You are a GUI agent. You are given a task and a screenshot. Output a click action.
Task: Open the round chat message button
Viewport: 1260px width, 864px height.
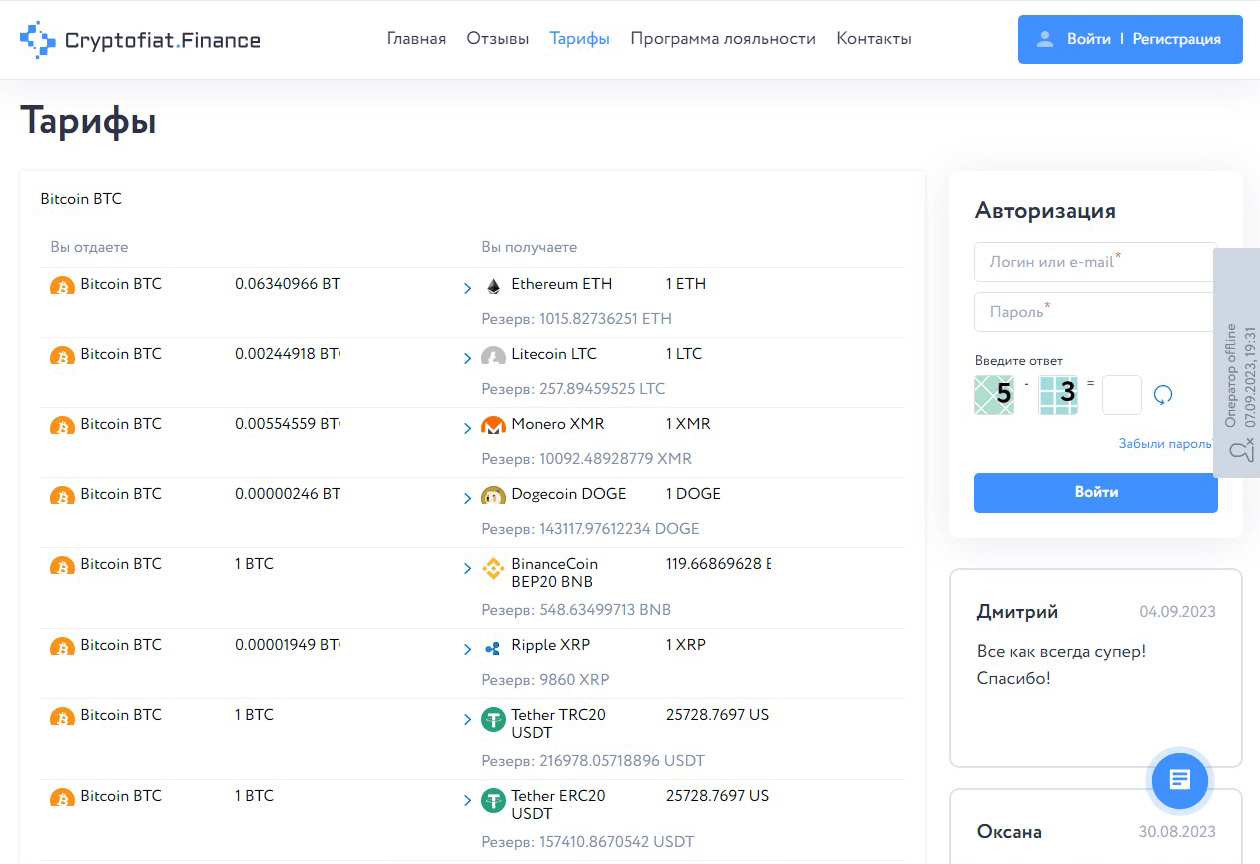(1180, 779)
